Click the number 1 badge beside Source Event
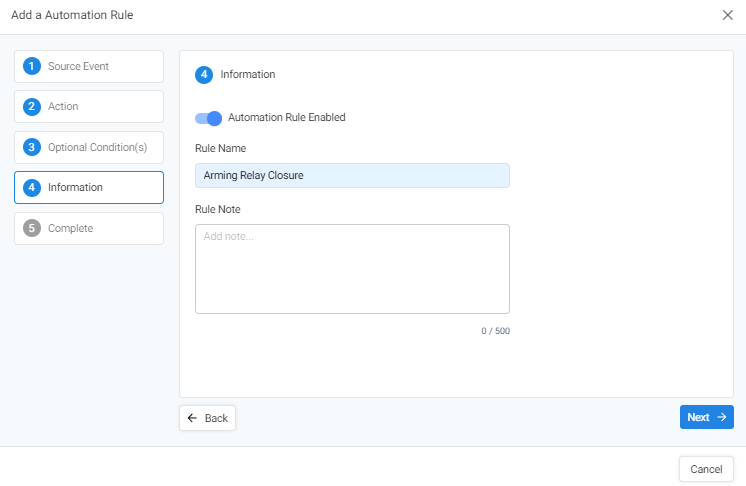 tap(32, 66)
